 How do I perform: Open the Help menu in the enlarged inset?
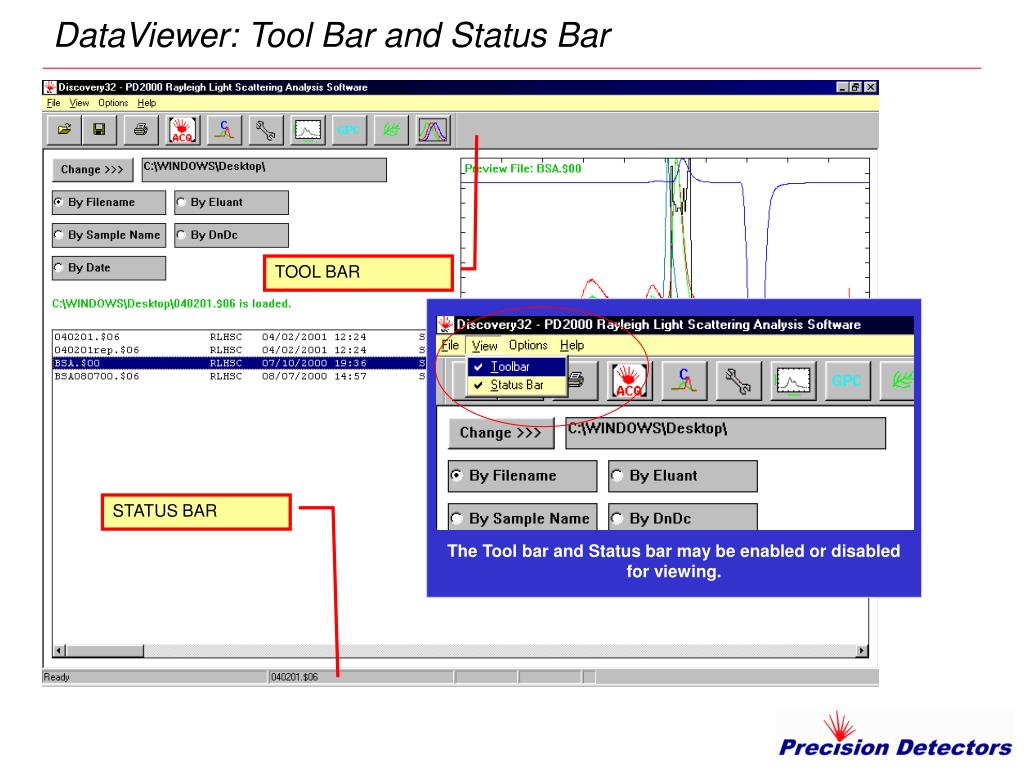(x=571, y=345)
